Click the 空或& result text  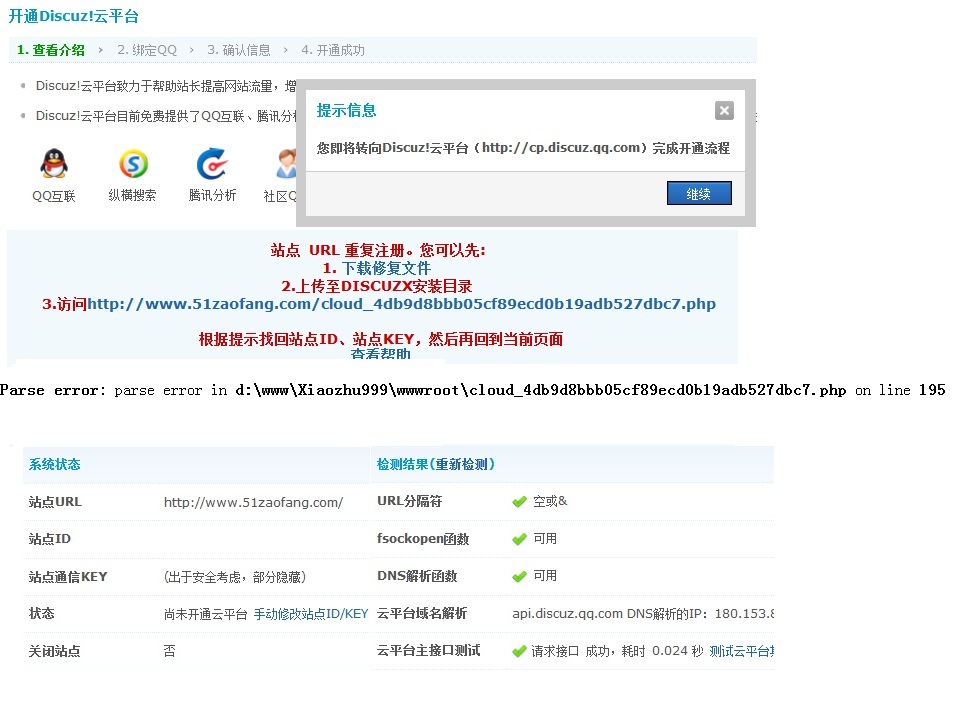[x=550, y=502]
